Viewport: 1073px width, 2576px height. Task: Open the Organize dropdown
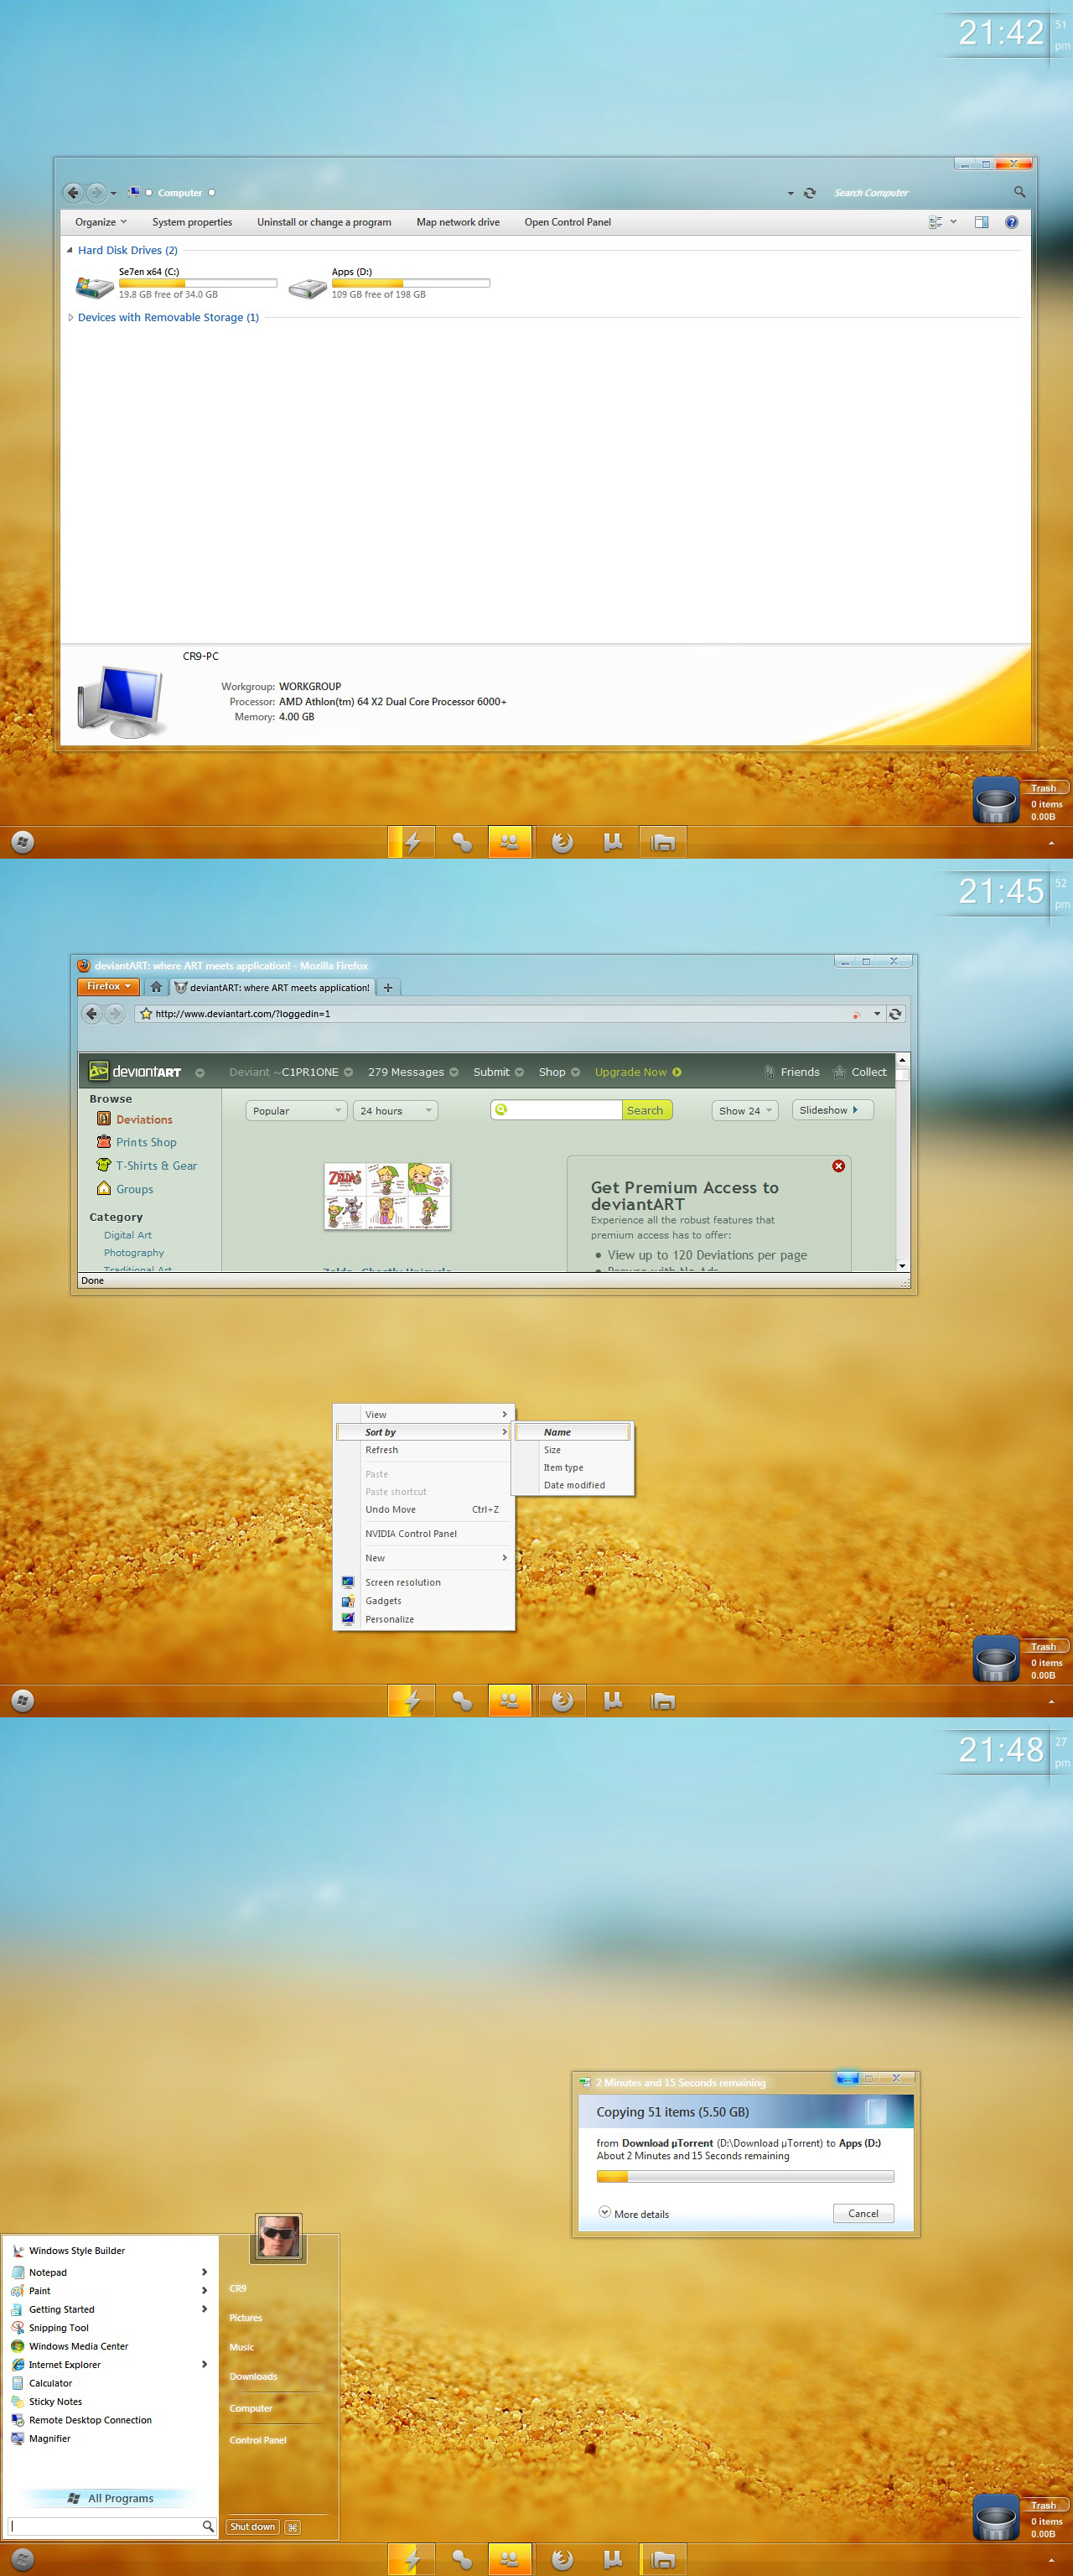(x=100, y=222)
